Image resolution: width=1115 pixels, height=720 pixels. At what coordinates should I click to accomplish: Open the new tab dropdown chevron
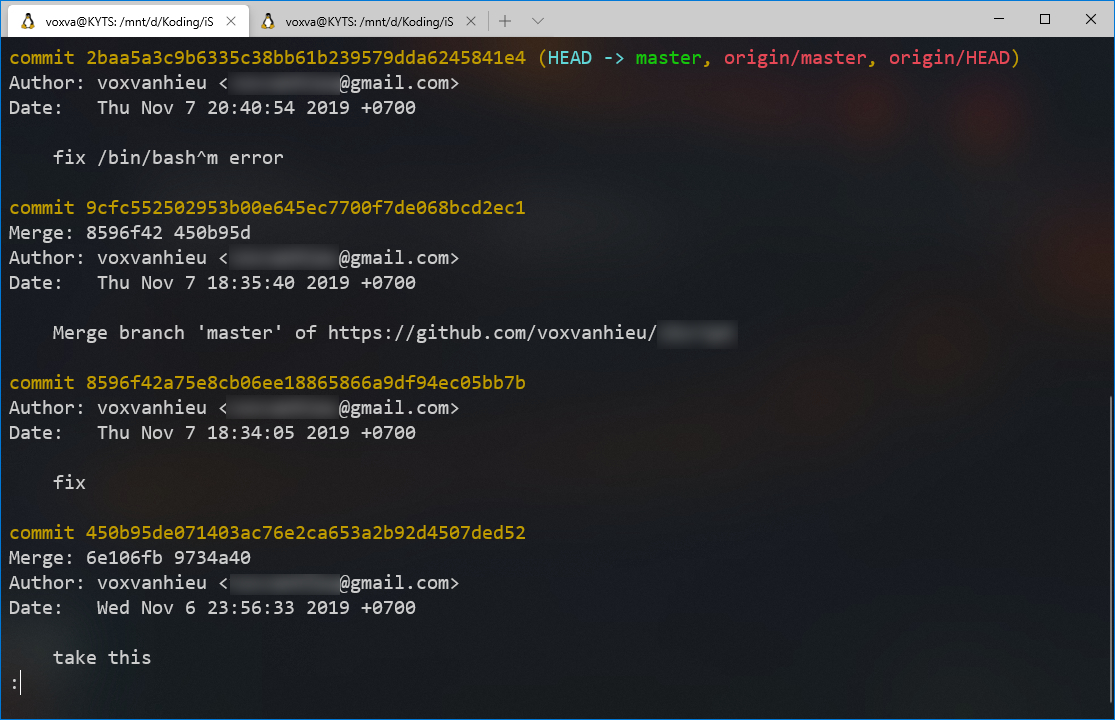pos(537,19)
